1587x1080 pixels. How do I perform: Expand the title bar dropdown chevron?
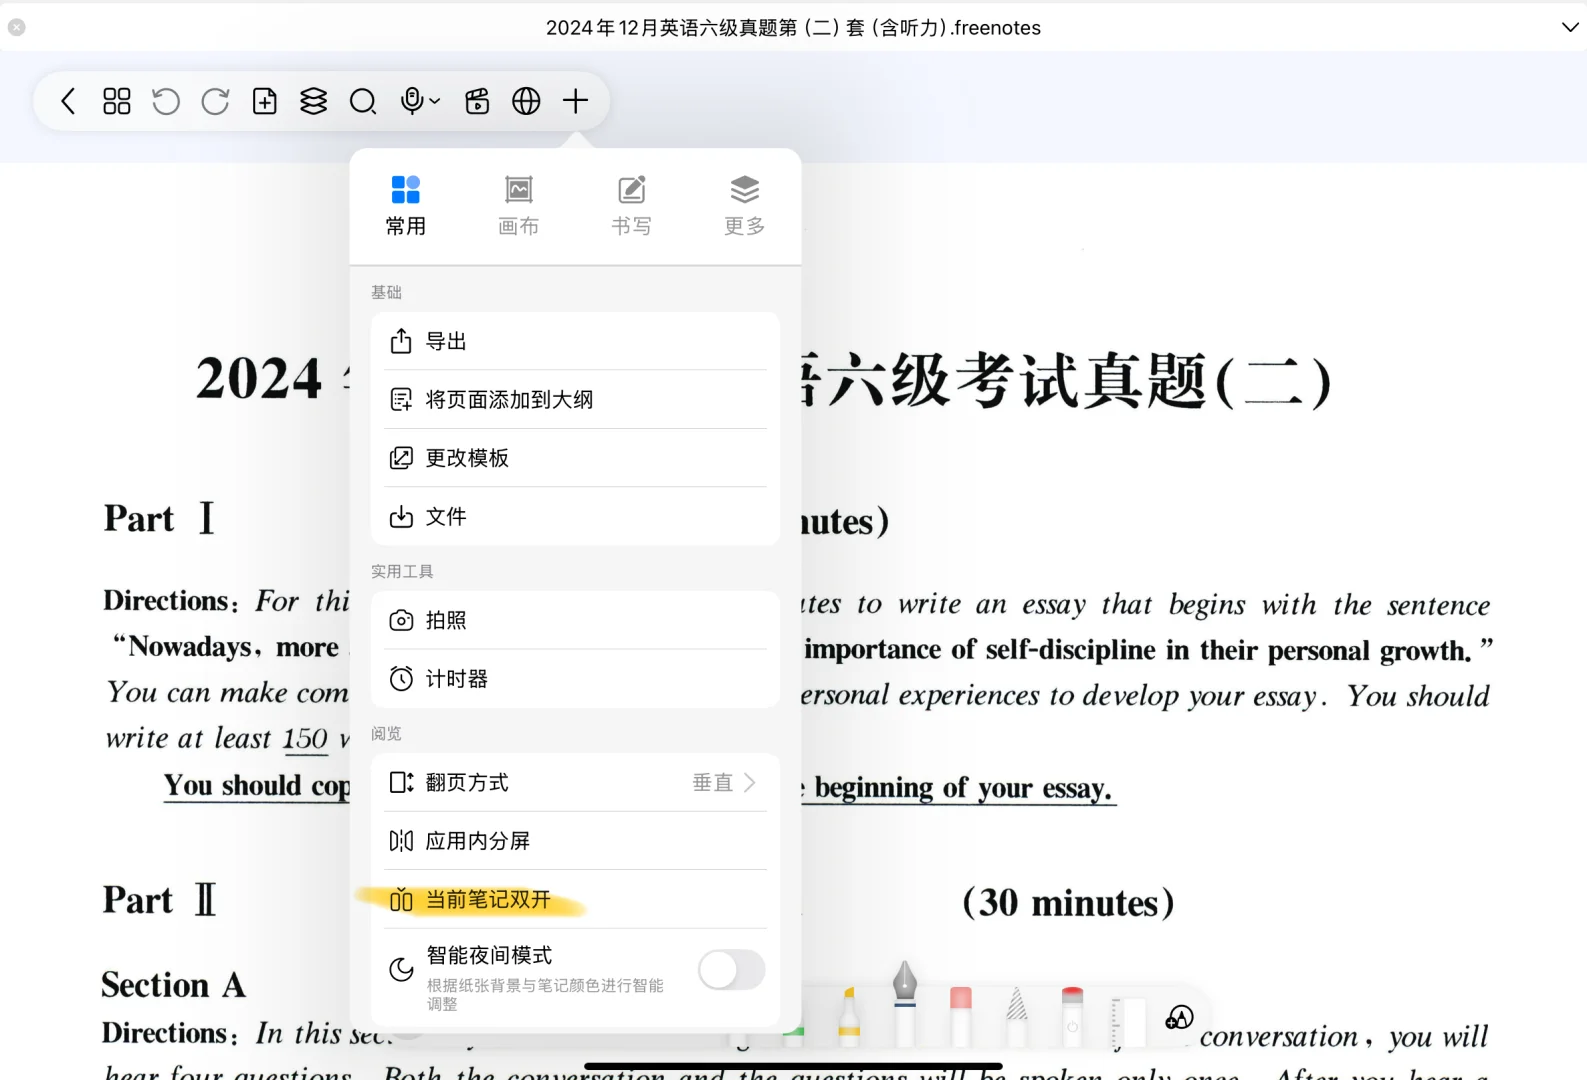tap(1570, 27)
